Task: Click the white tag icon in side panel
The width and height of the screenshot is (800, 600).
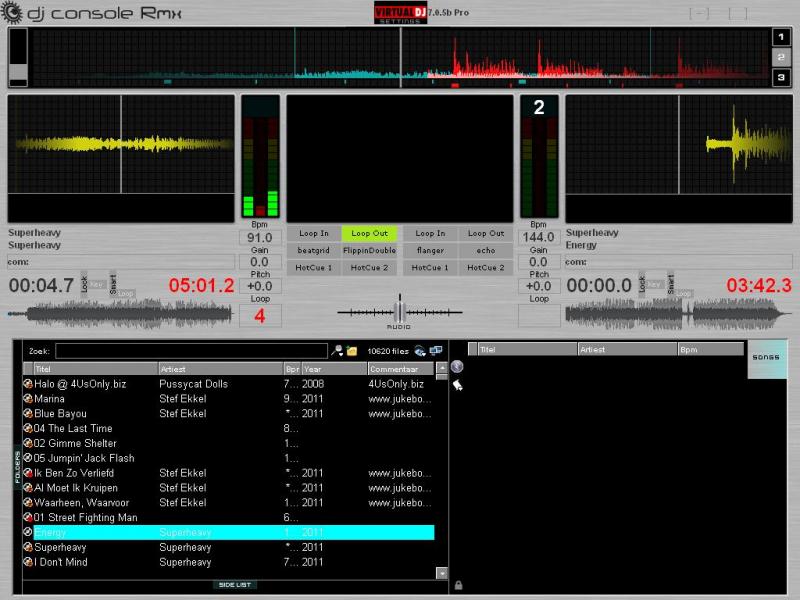Action: point(458,386)
